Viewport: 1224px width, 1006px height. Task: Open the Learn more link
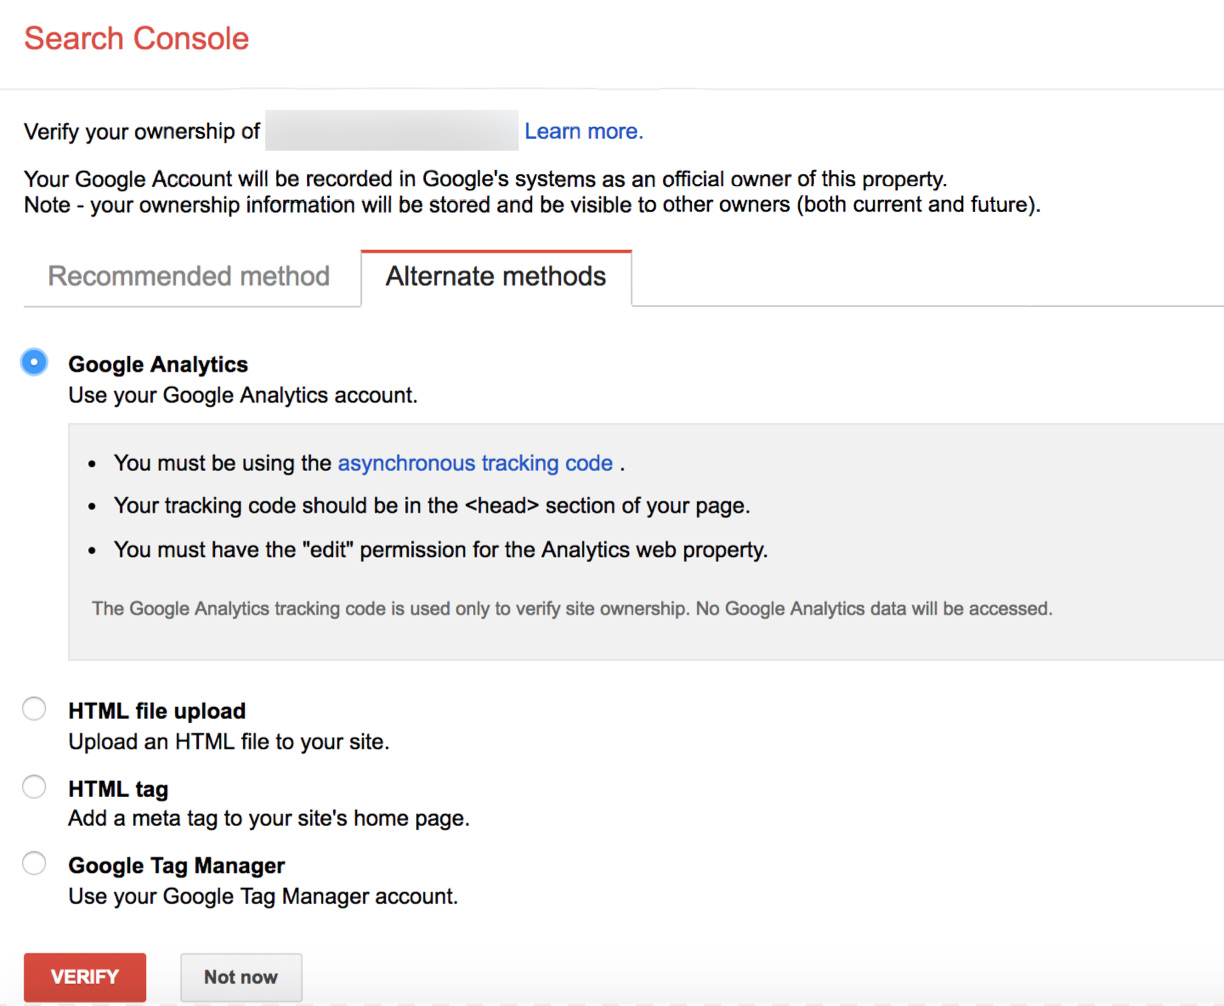584,131
